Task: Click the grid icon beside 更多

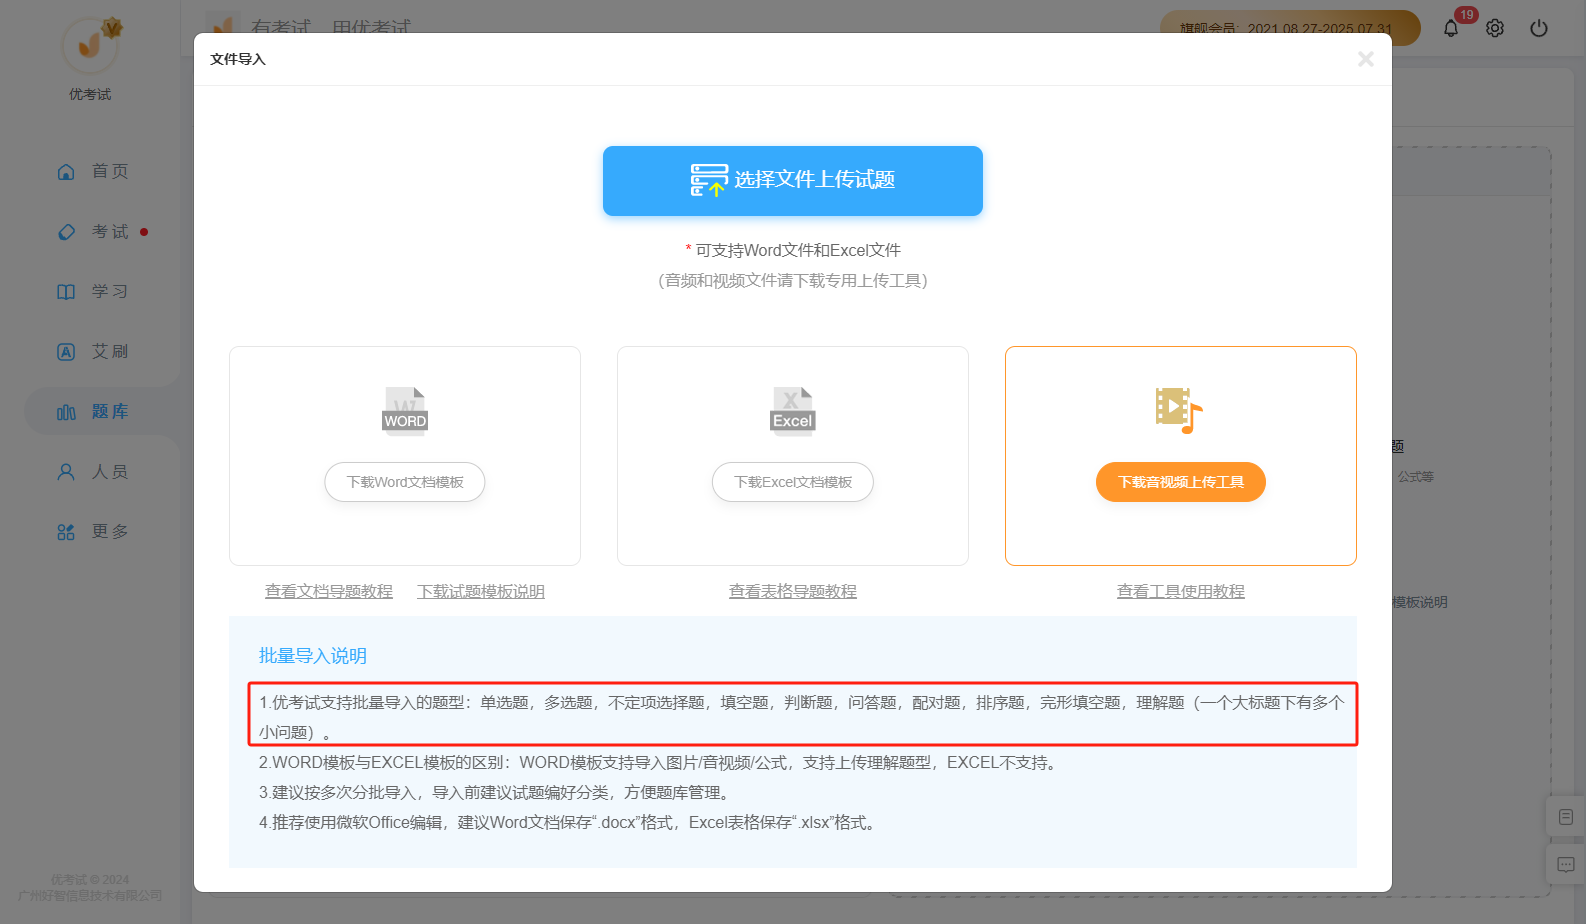Action: 66,532
